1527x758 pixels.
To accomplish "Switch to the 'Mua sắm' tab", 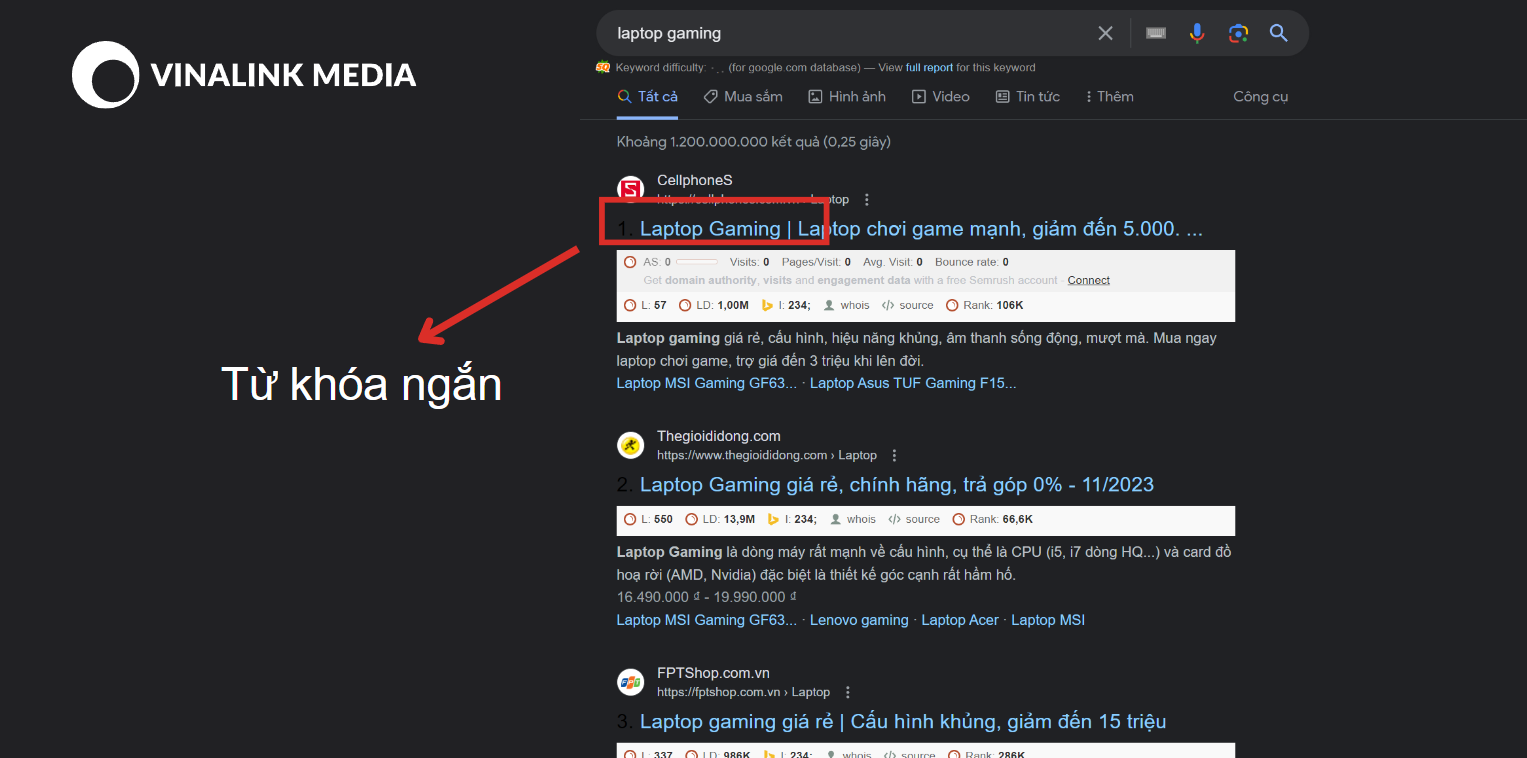I will click(743, 96).
